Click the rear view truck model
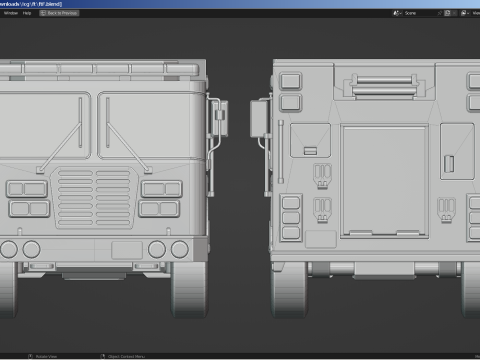The image size is (480, 360). 365,188
